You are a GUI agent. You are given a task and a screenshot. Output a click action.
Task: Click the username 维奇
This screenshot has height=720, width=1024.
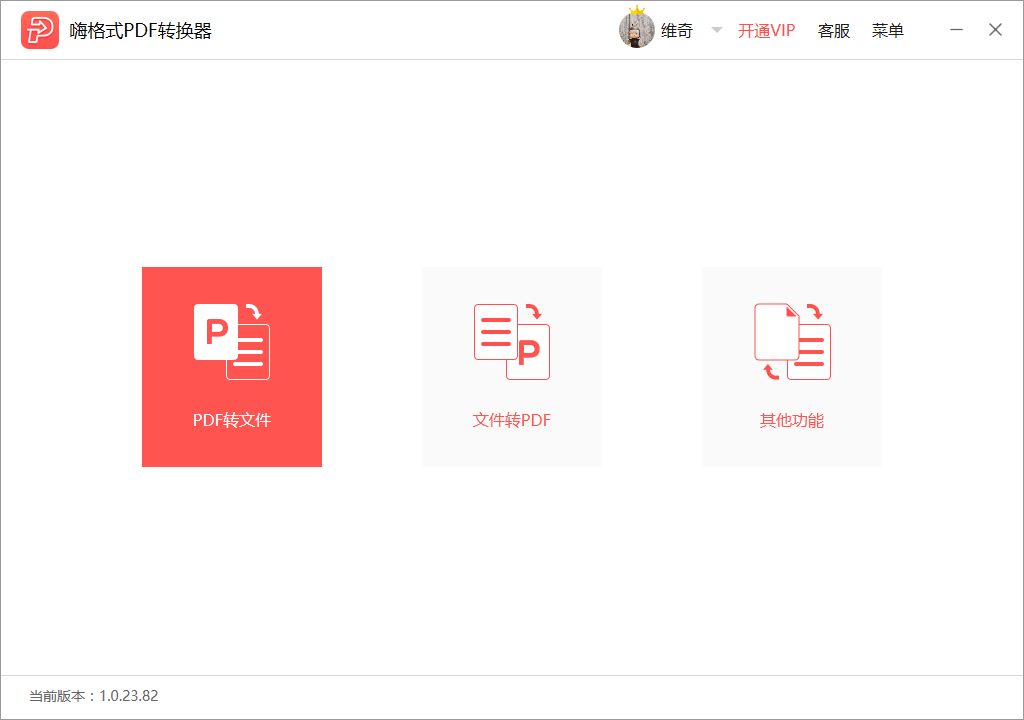click(677, 31)
